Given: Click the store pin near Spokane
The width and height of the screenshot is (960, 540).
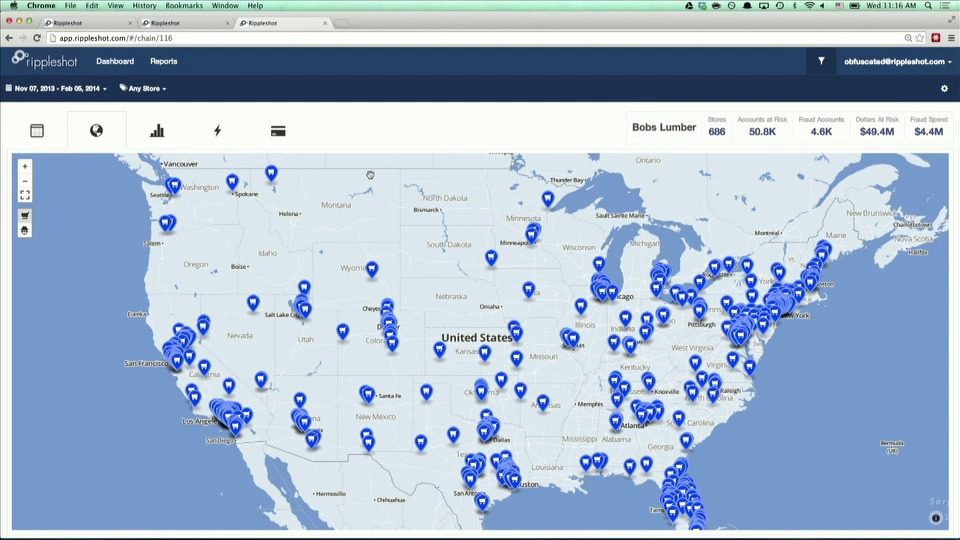Looking at the screenshot, I should coord(232,182).
